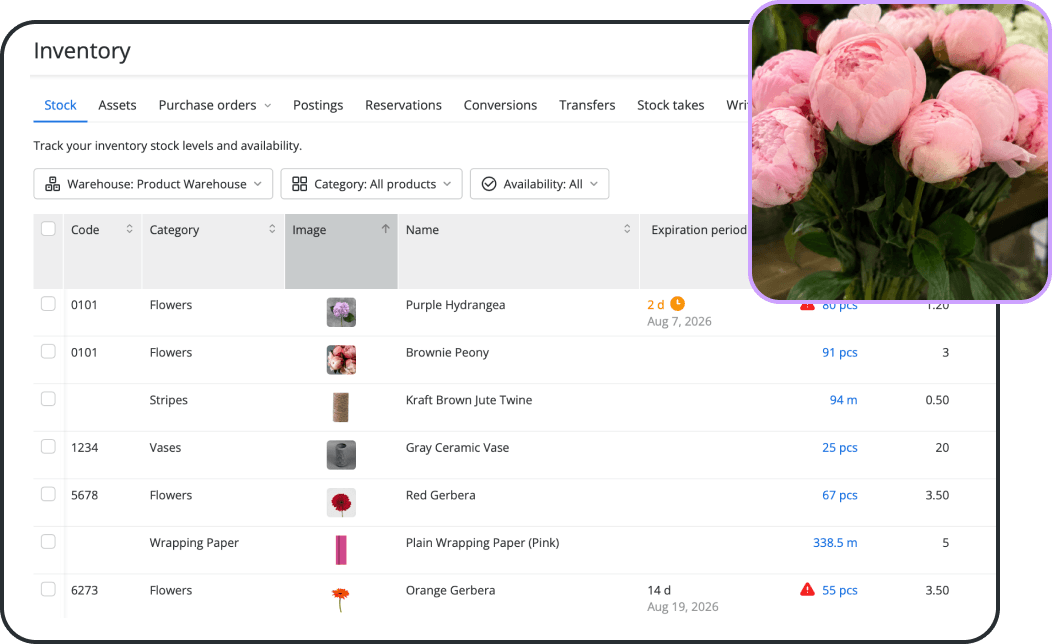
Task: Click the Stripes category cell
Action: (168, 400)
